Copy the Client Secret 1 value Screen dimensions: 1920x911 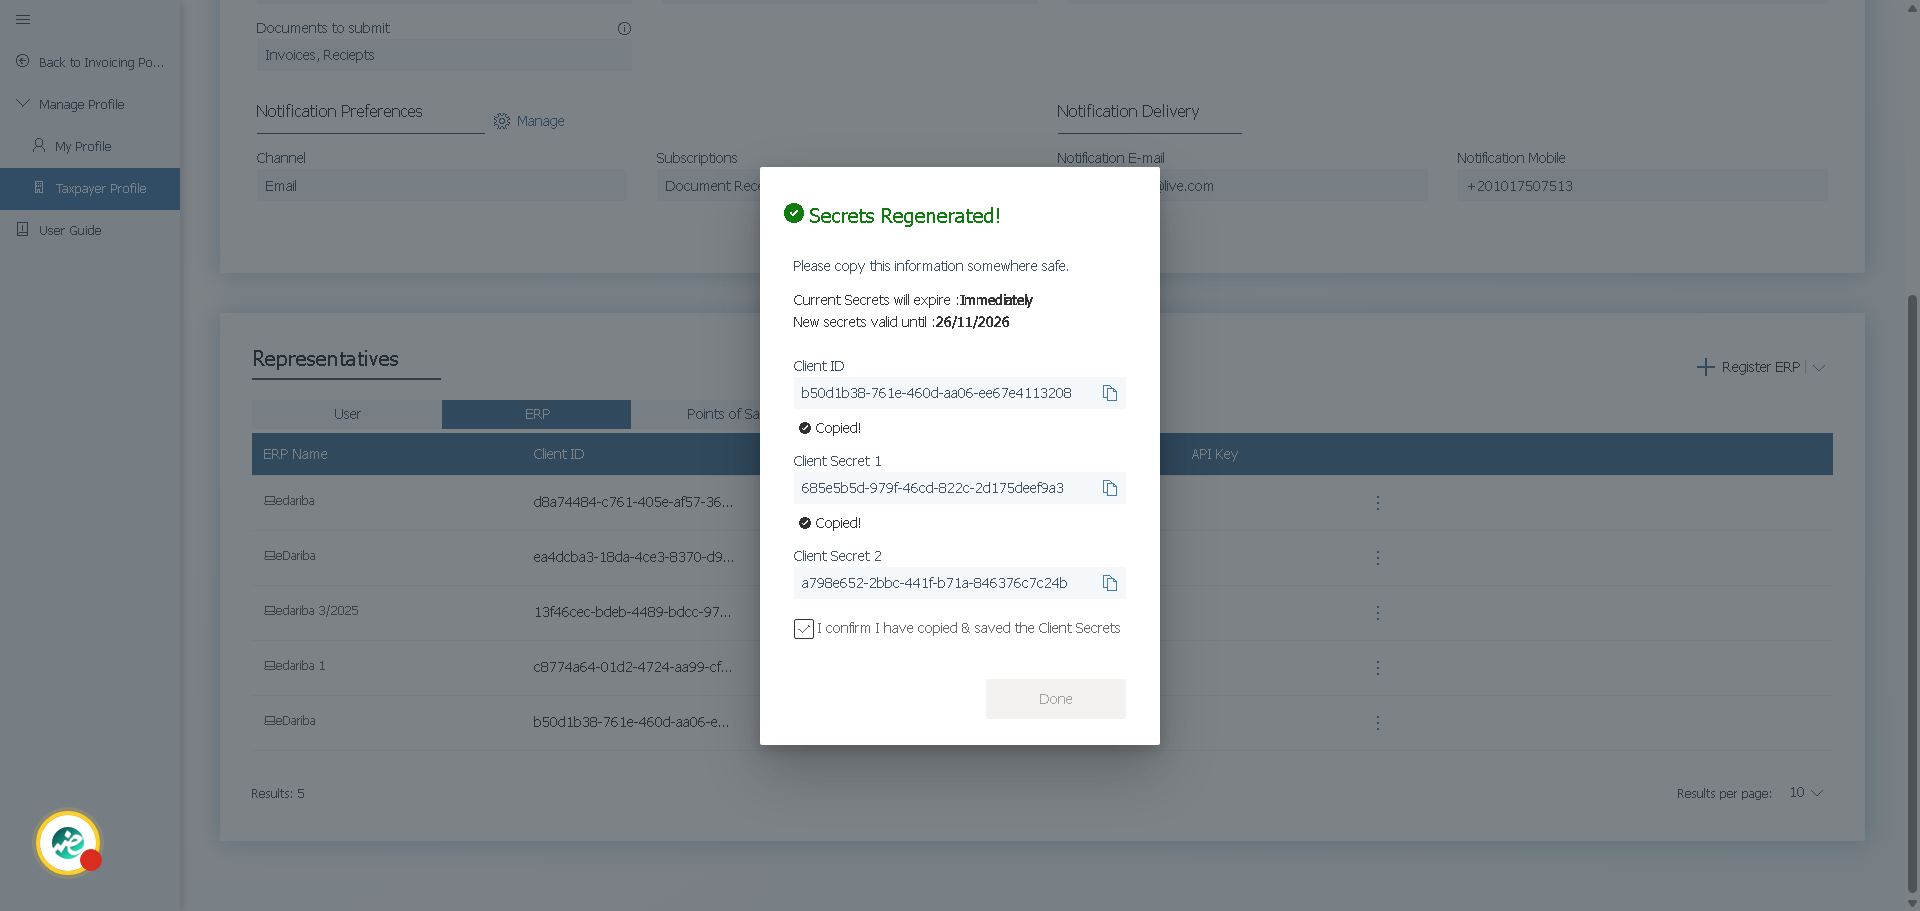pos(1110,488)
